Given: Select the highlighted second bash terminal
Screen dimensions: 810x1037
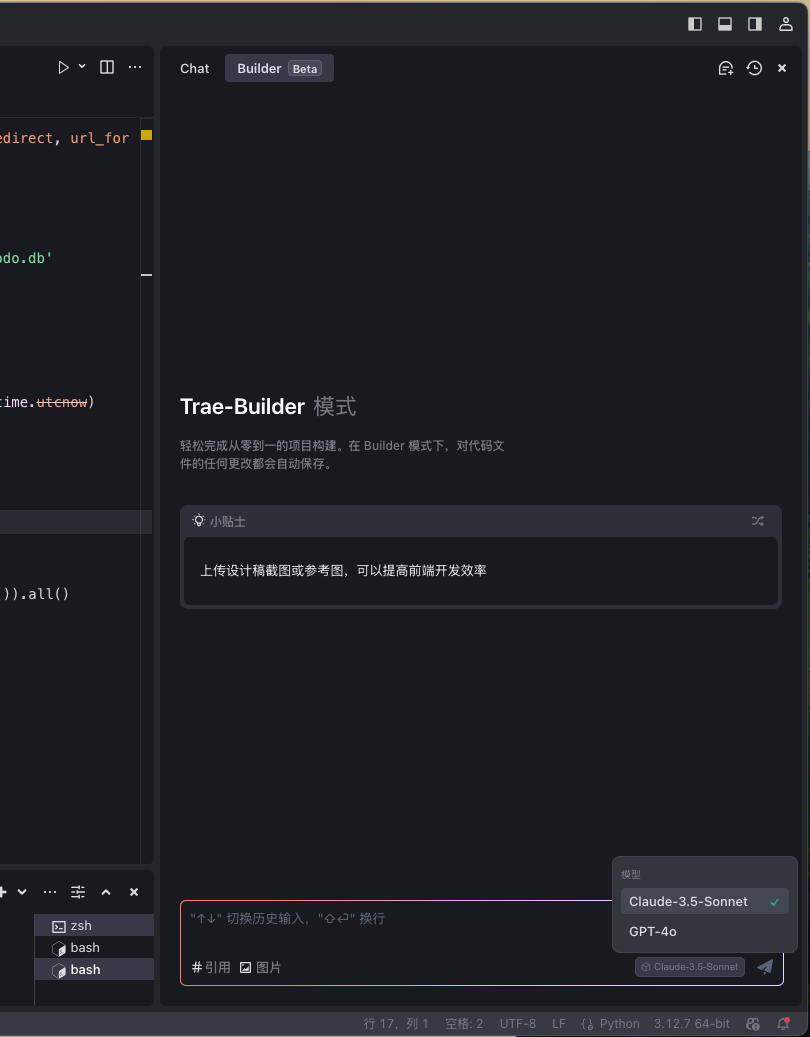Looking at the screenshot, I should [x=94, y=970].
